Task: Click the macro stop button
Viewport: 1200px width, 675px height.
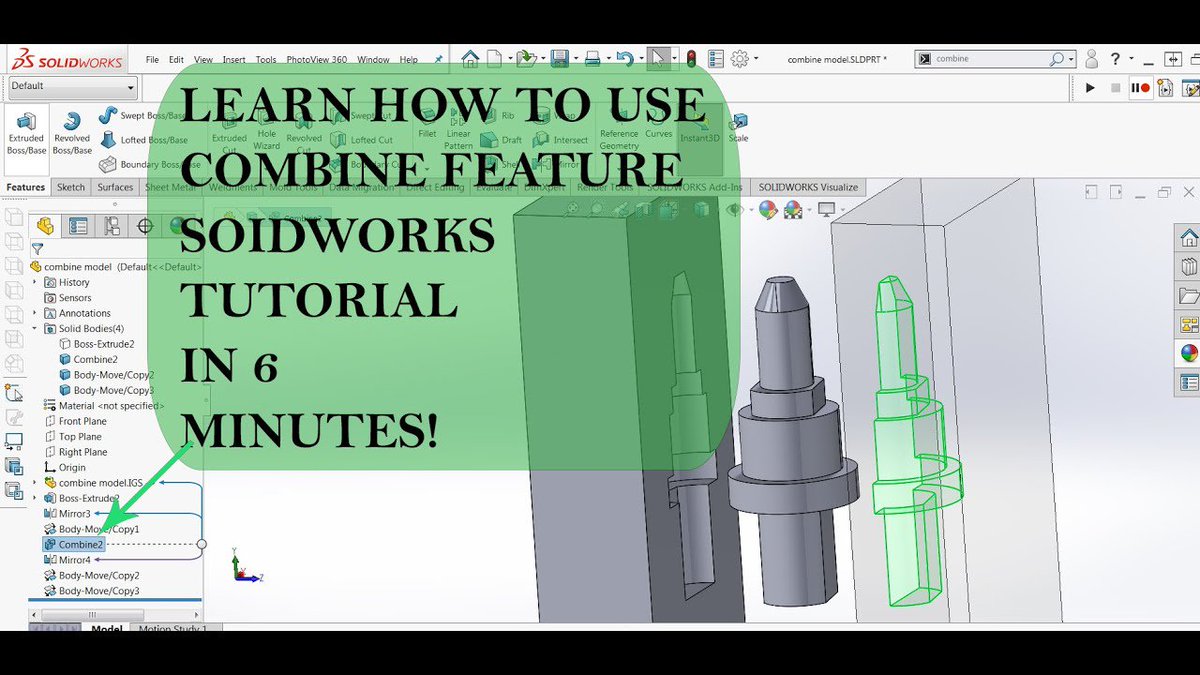Action: [1116, 88]
